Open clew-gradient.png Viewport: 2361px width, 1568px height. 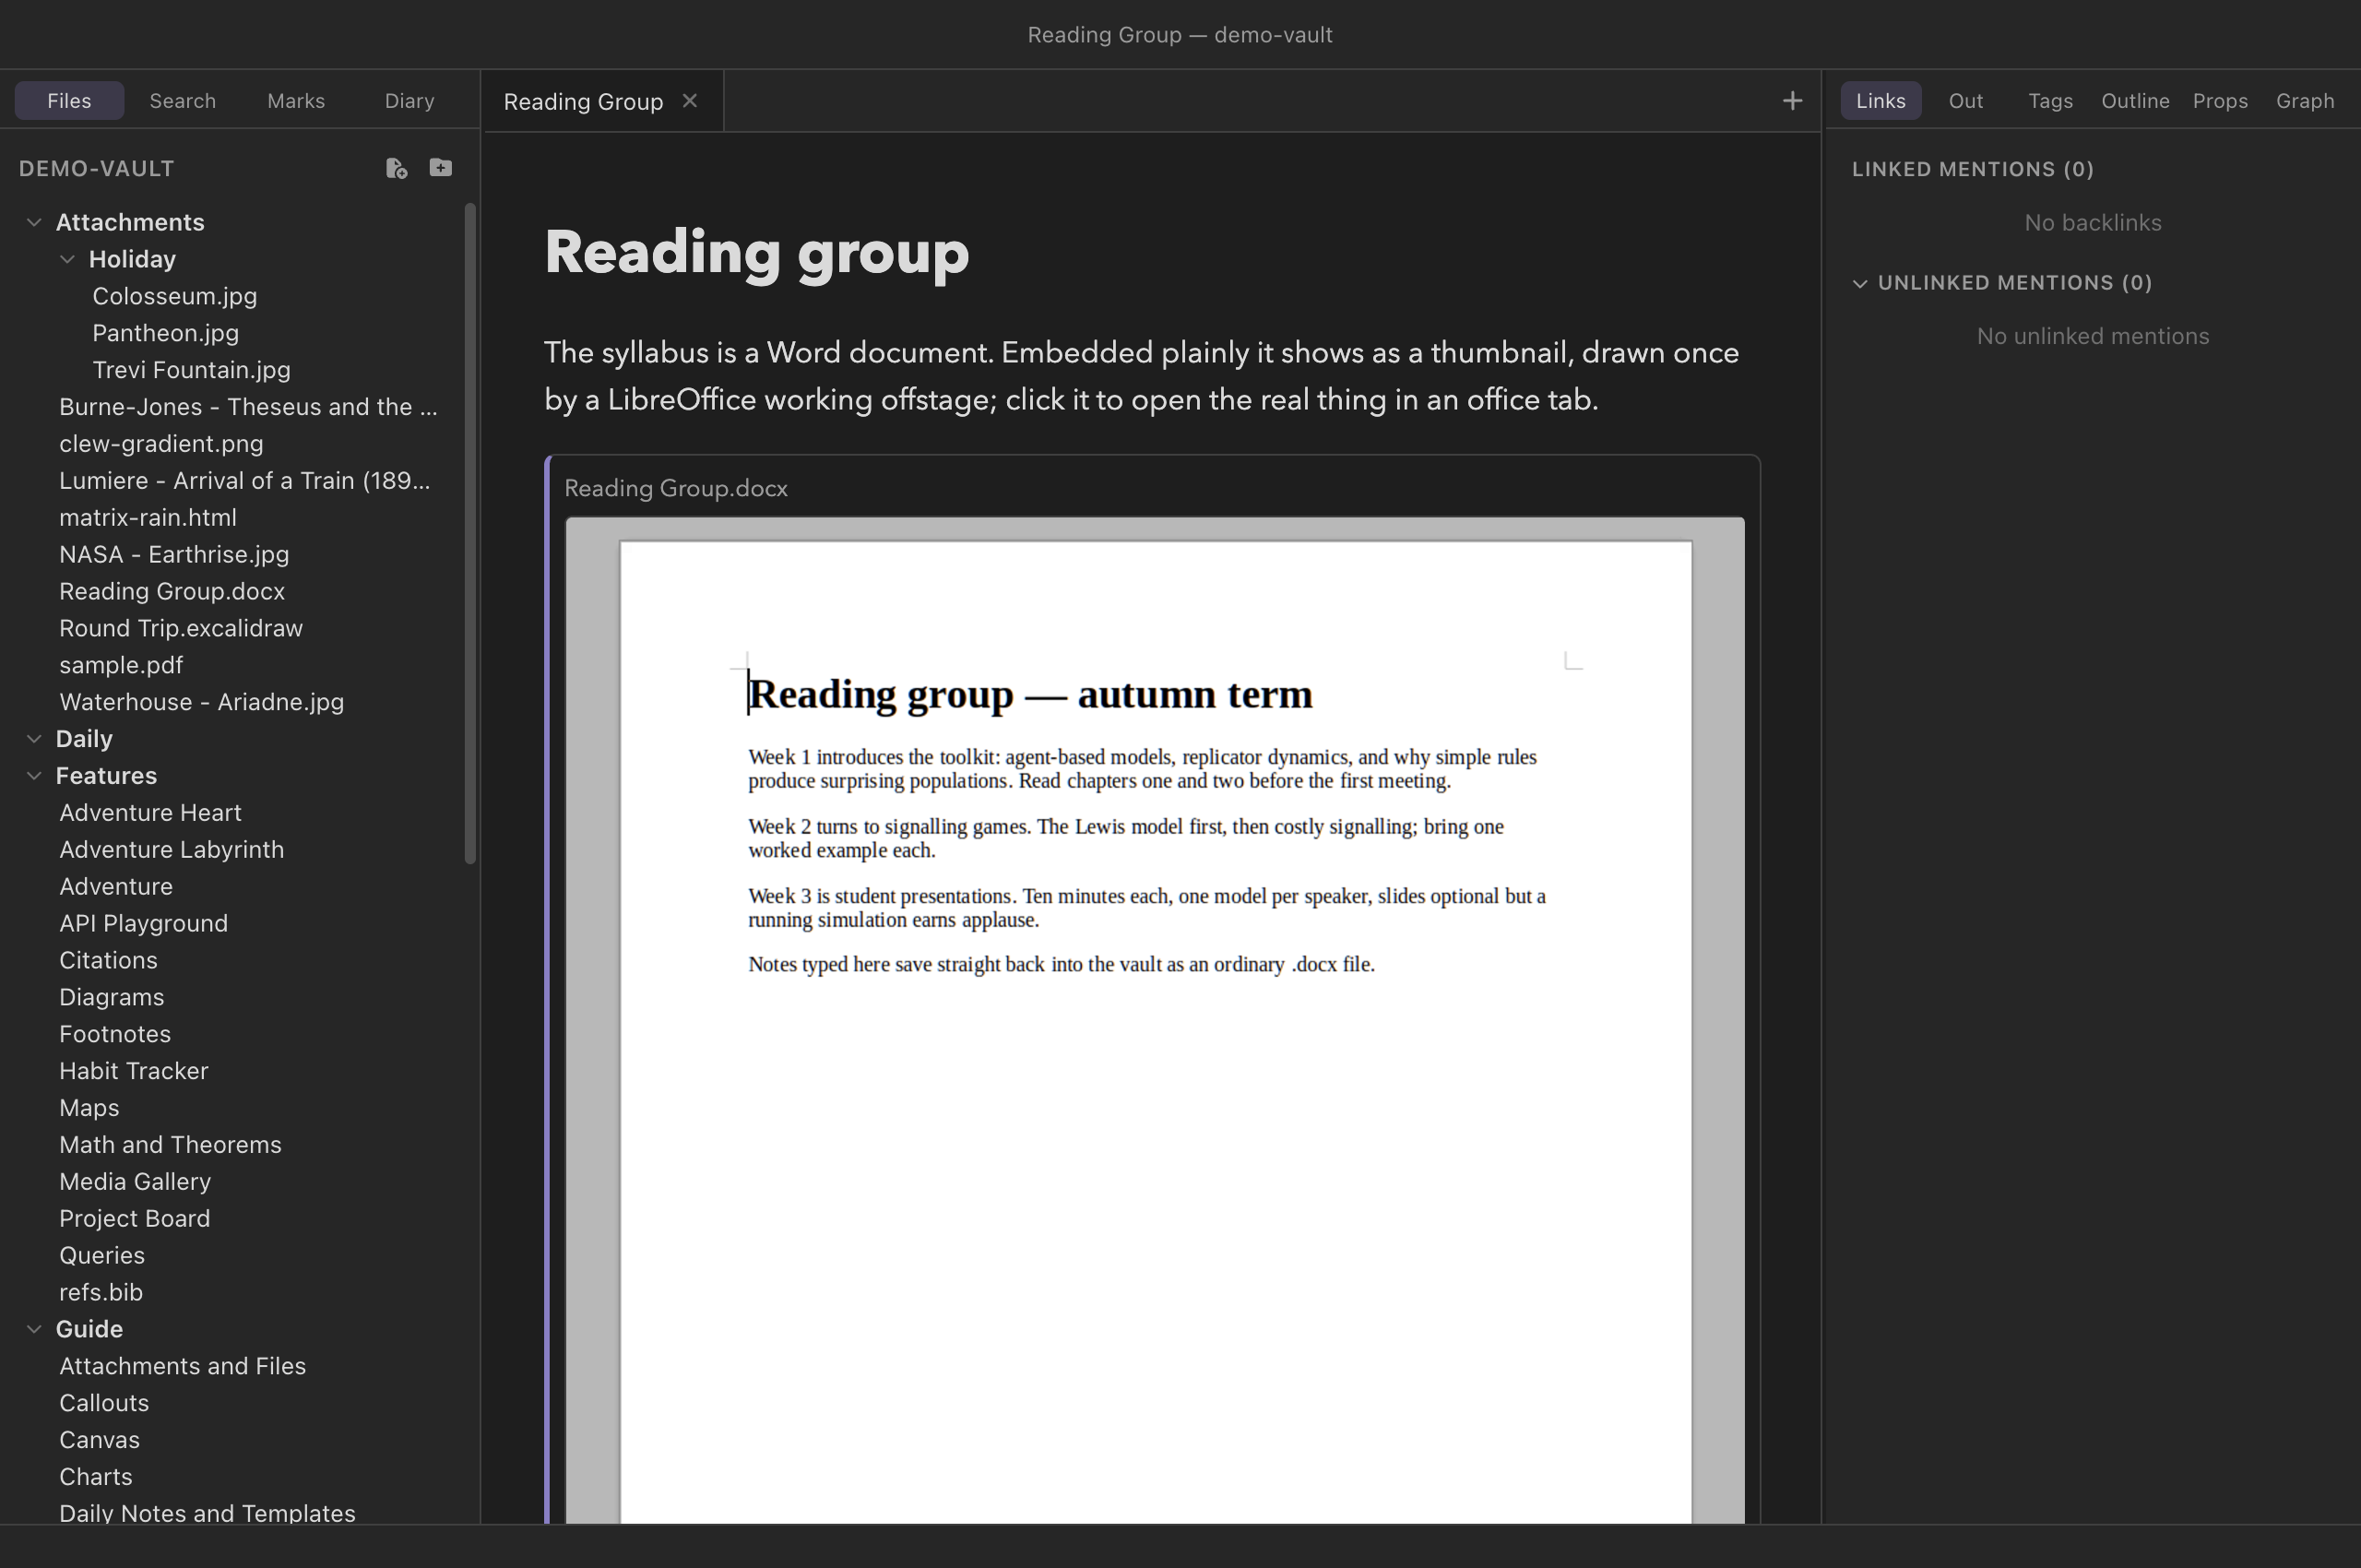click(161, 444)
